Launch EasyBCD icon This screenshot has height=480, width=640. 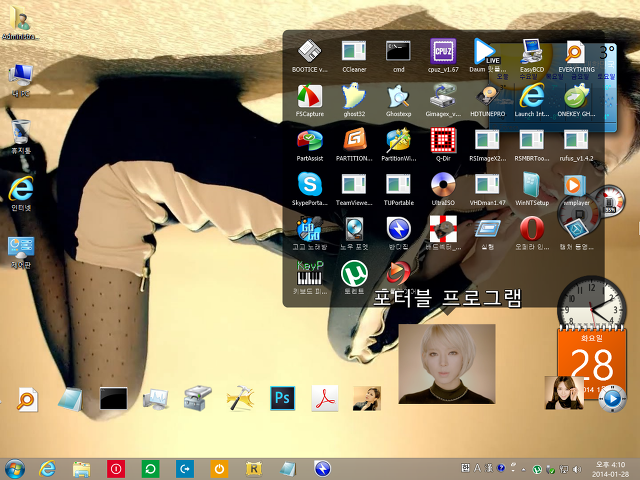[x=532, y=52]
